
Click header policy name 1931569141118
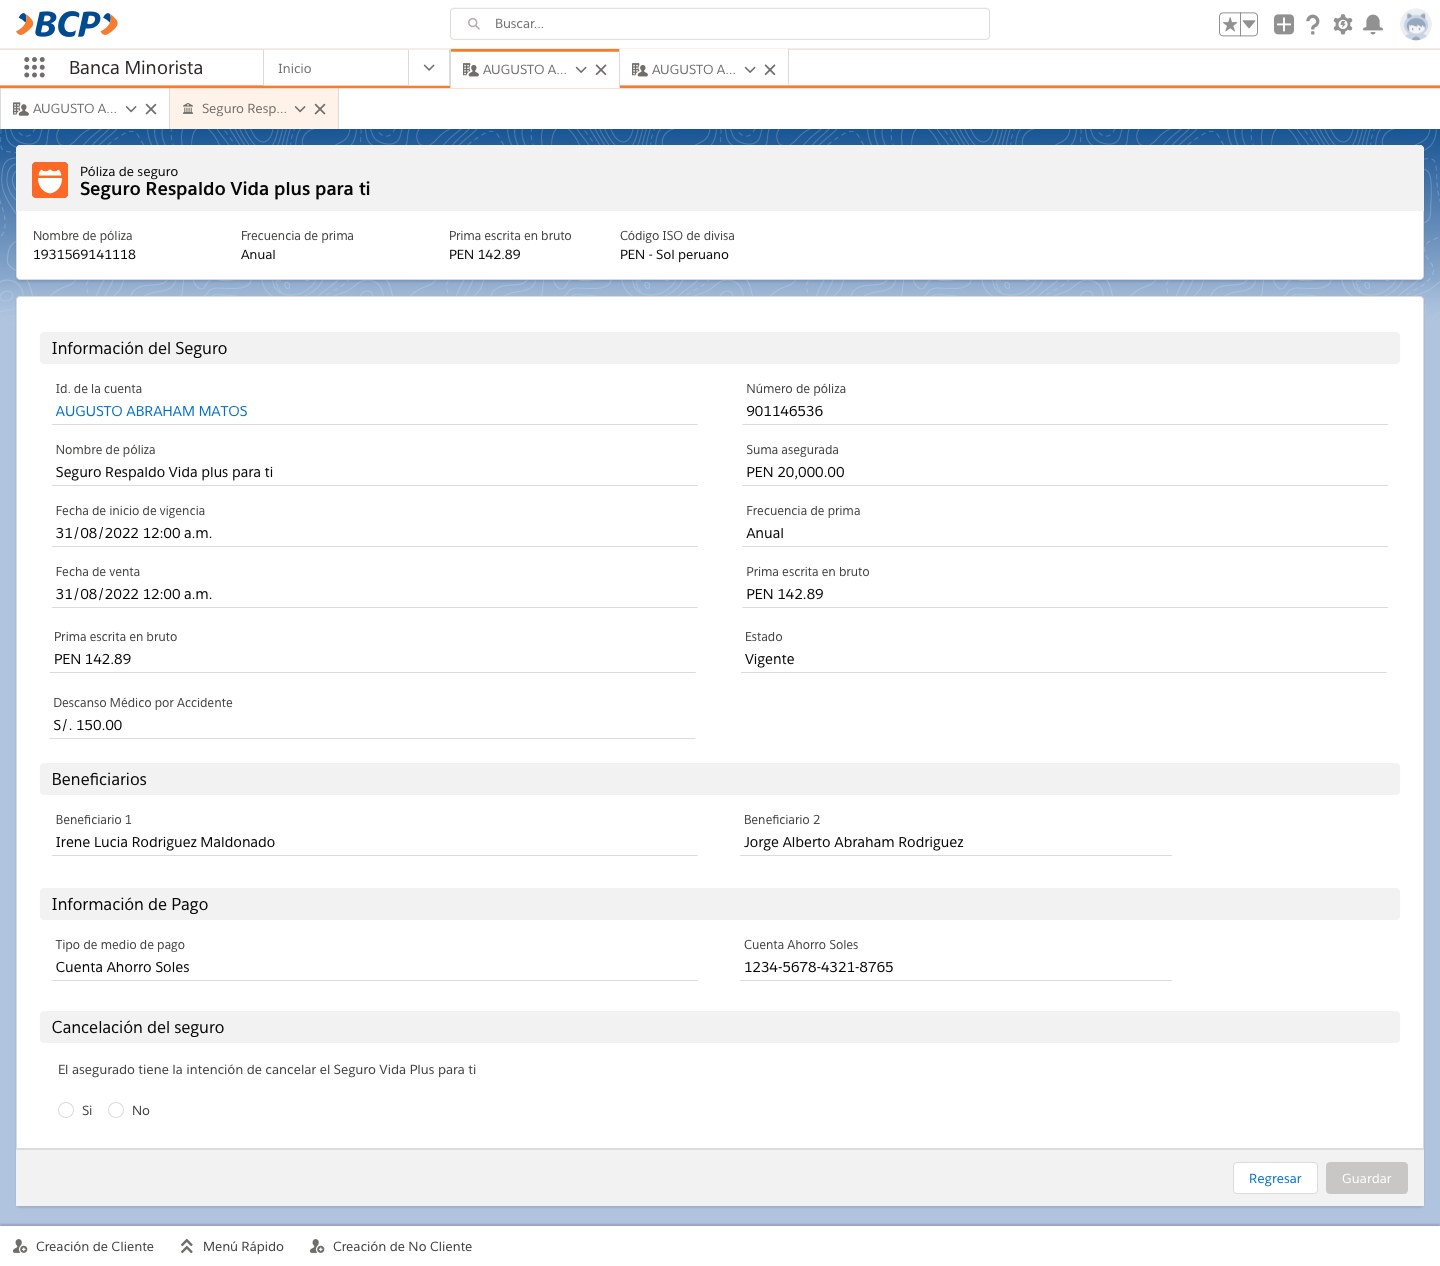point(84,255)
